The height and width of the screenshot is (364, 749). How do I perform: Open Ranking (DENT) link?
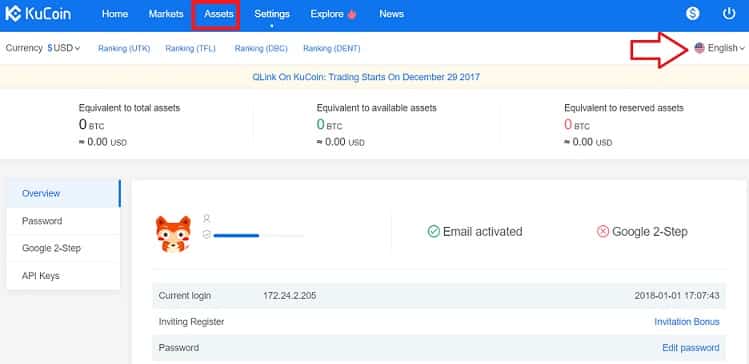click(332, 48)
